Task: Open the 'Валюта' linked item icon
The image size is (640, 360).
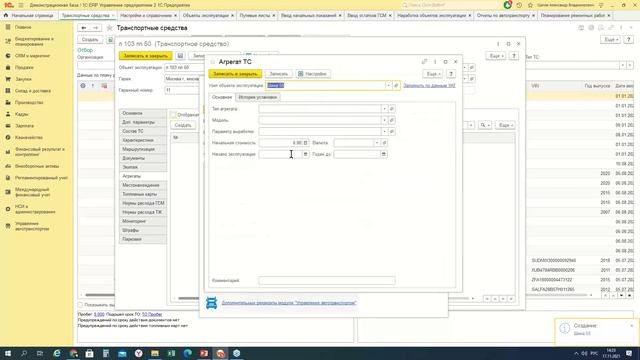Action: point(384,143)
